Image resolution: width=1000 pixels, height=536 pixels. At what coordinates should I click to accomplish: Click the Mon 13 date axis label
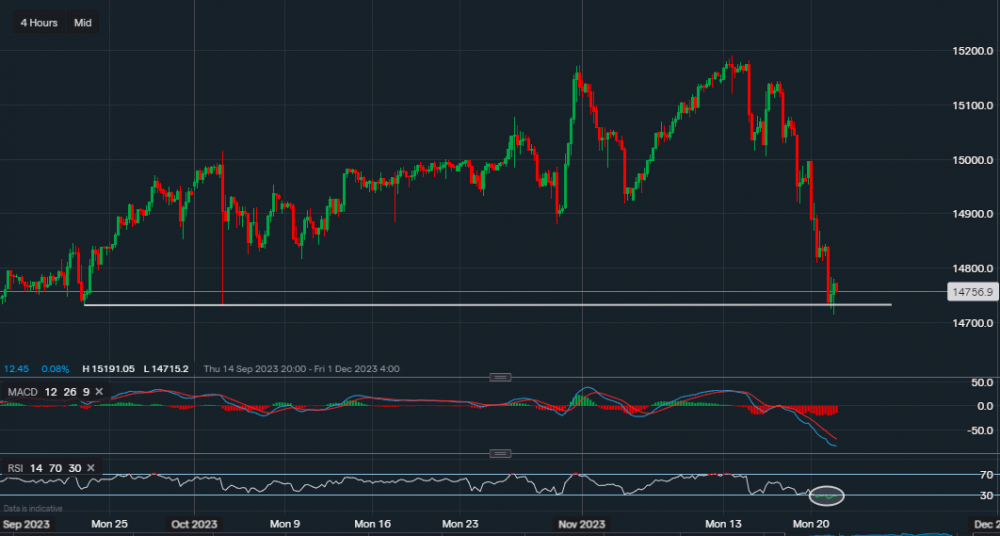click(x=724, y=523)
